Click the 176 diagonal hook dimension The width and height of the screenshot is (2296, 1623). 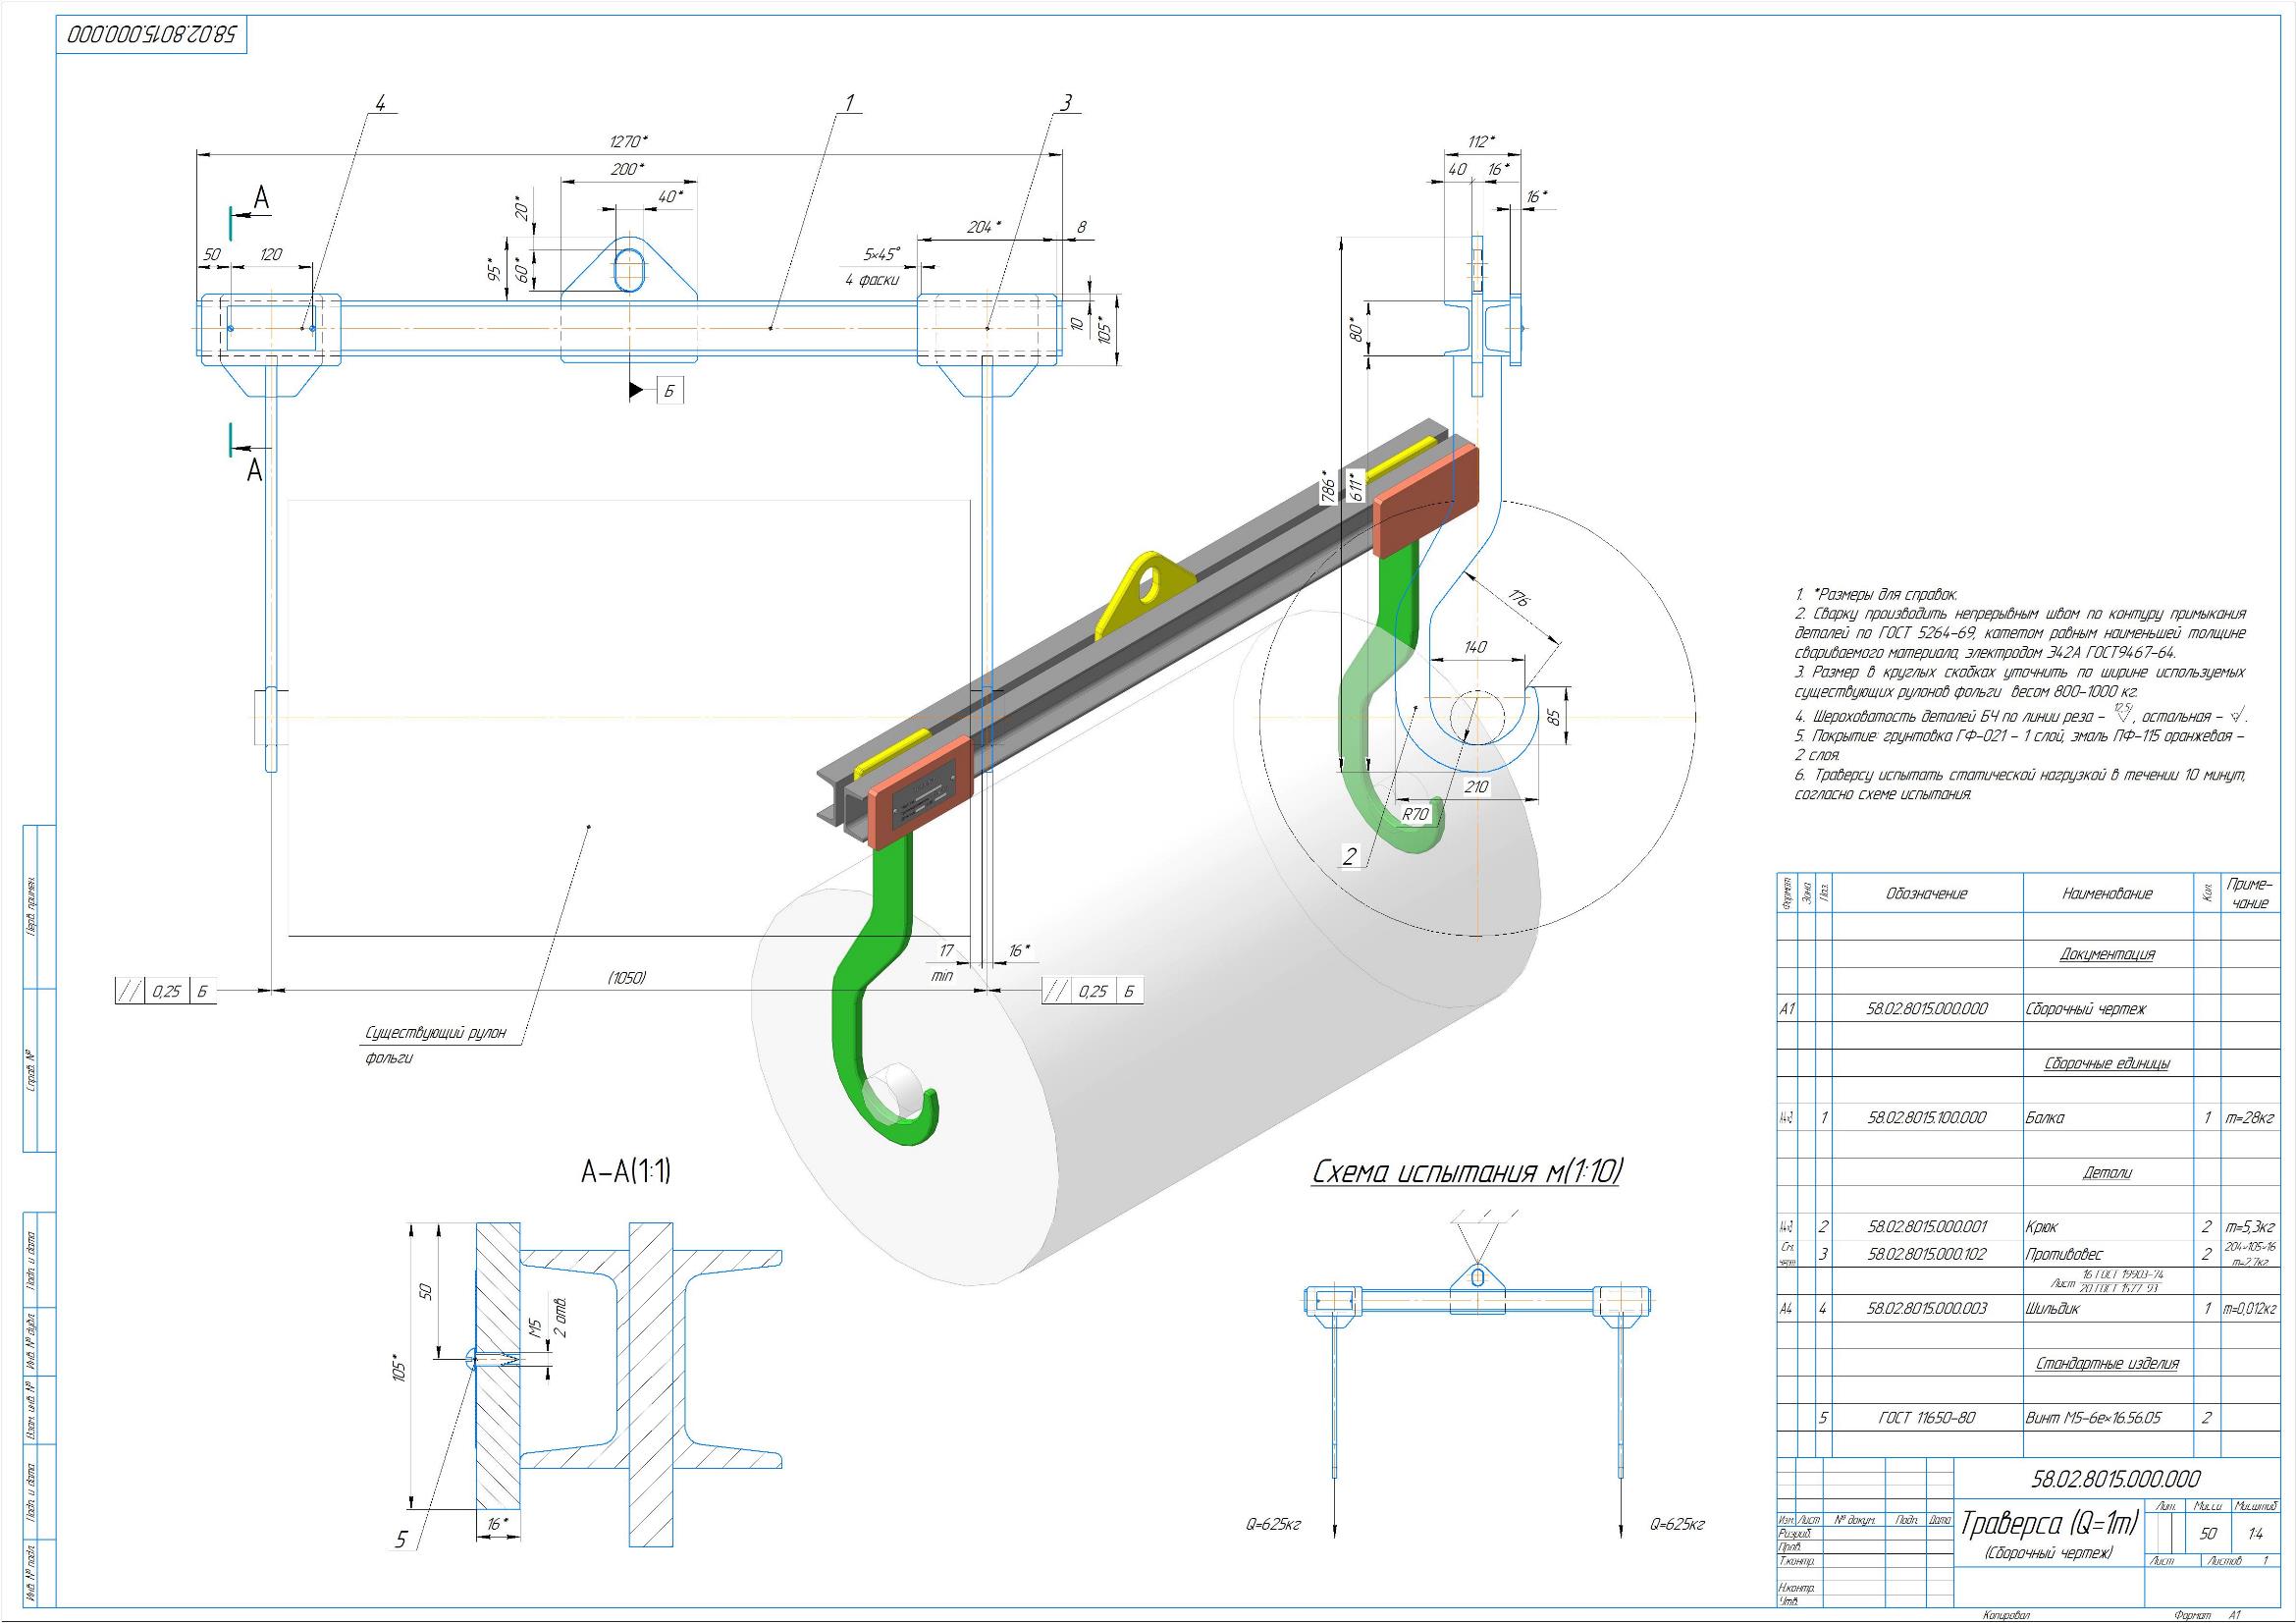point(1519,598)
